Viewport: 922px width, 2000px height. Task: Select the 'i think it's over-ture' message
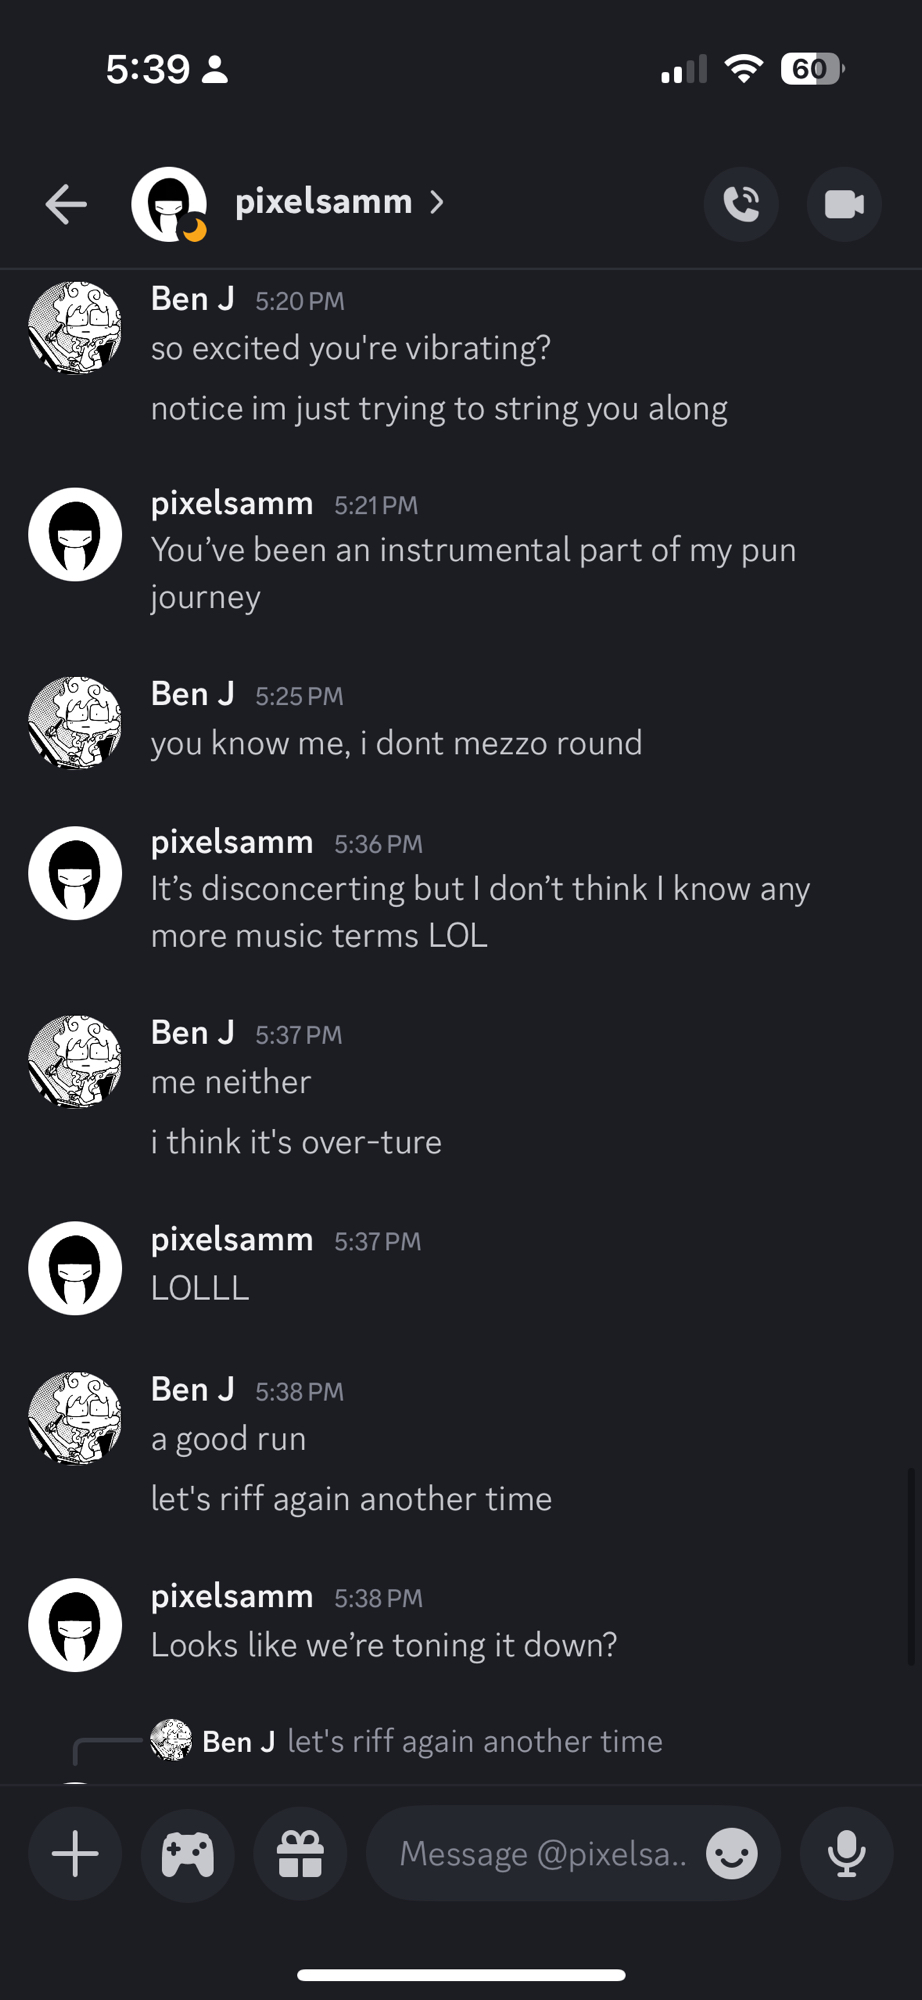296,1142
